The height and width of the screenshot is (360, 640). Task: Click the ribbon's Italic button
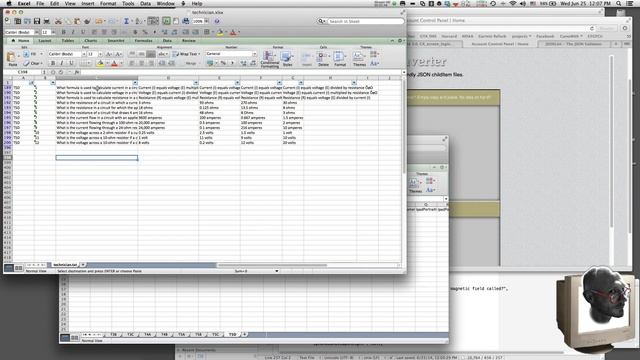click(62, 63)
